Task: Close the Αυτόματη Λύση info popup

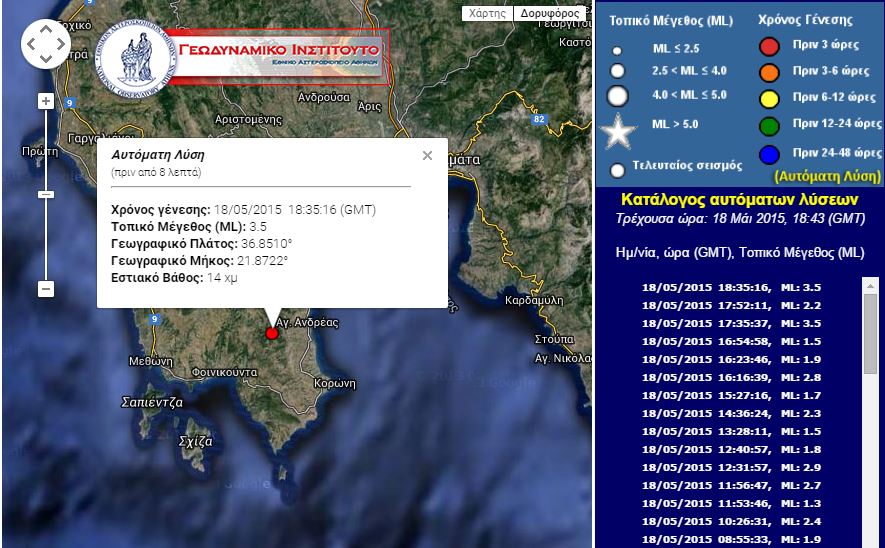Action: tap(427, 156)
